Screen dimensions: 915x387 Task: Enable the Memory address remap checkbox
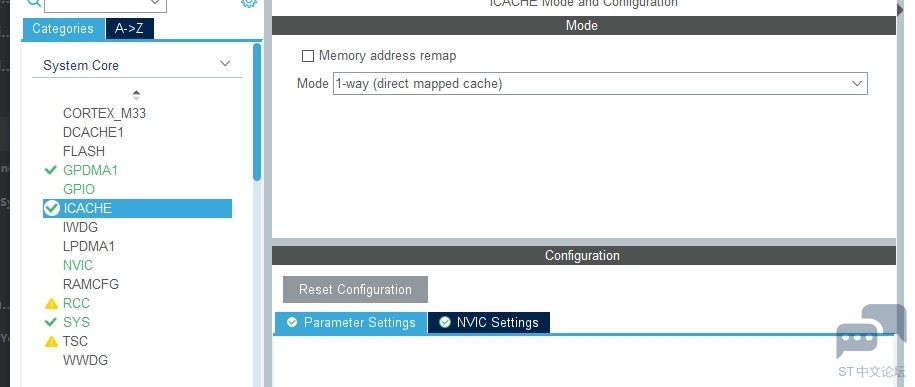pos(308,56)
